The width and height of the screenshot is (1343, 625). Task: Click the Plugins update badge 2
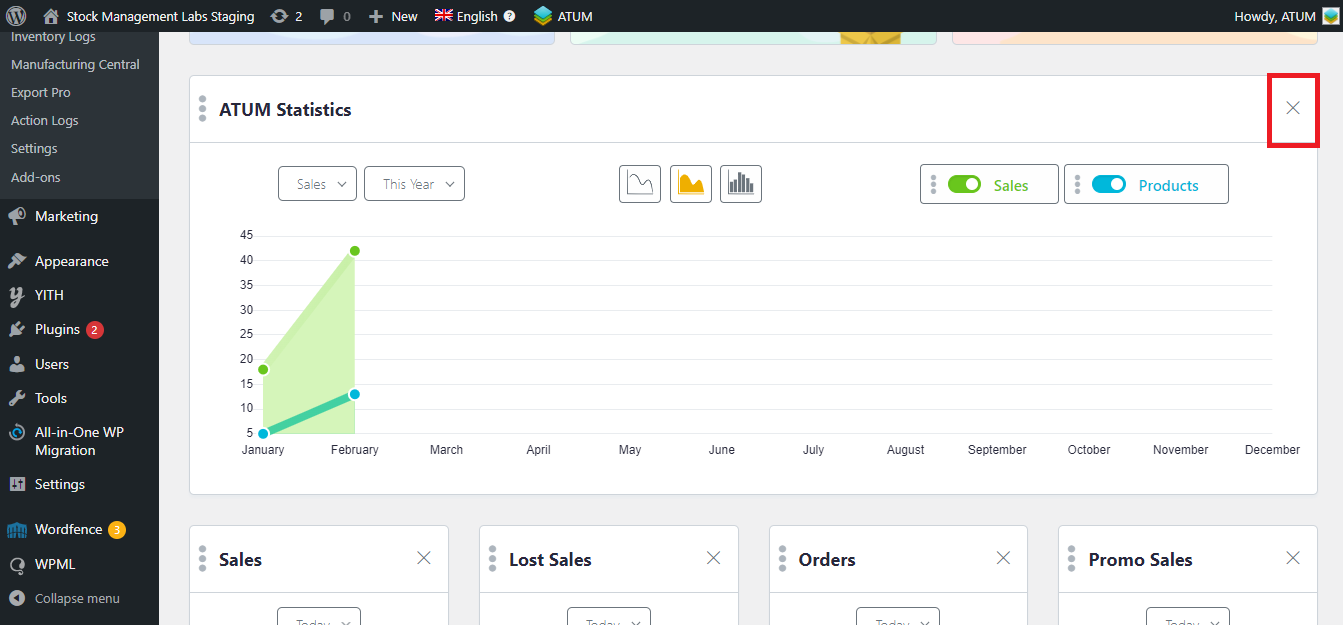pyautogui.click(x=95, y=330)
